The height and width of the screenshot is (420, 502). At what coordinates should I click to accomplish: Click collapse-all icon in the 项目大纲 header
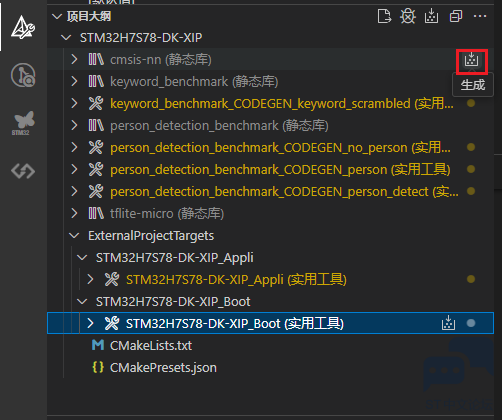[x=456, y=16]
